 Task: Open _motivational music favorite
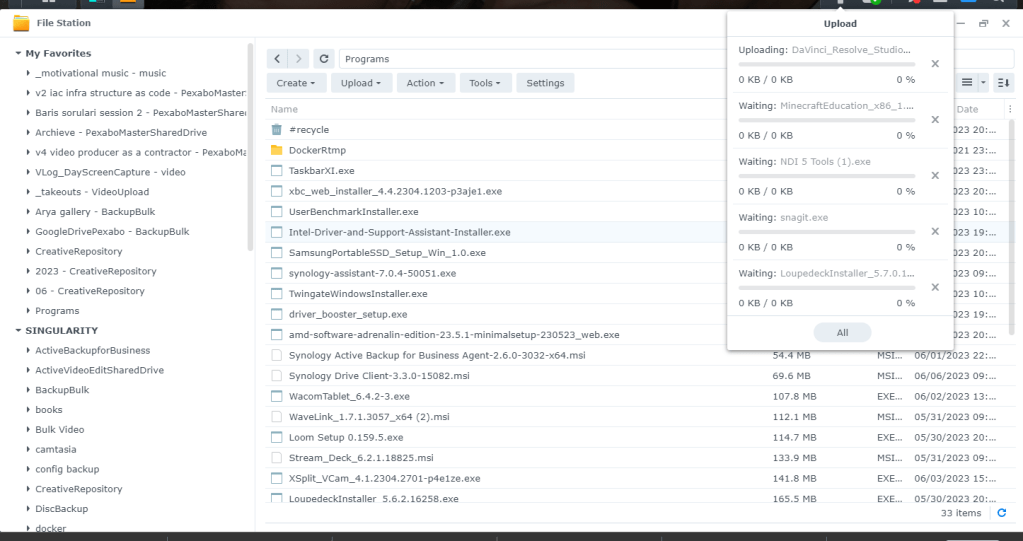(x=100, y=73)
